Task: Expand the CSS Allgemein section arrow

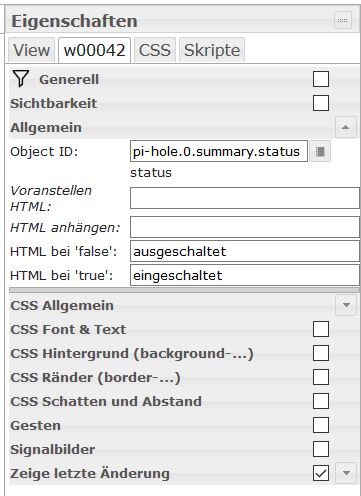Action: pyautogui.click(x=346, y=305)
